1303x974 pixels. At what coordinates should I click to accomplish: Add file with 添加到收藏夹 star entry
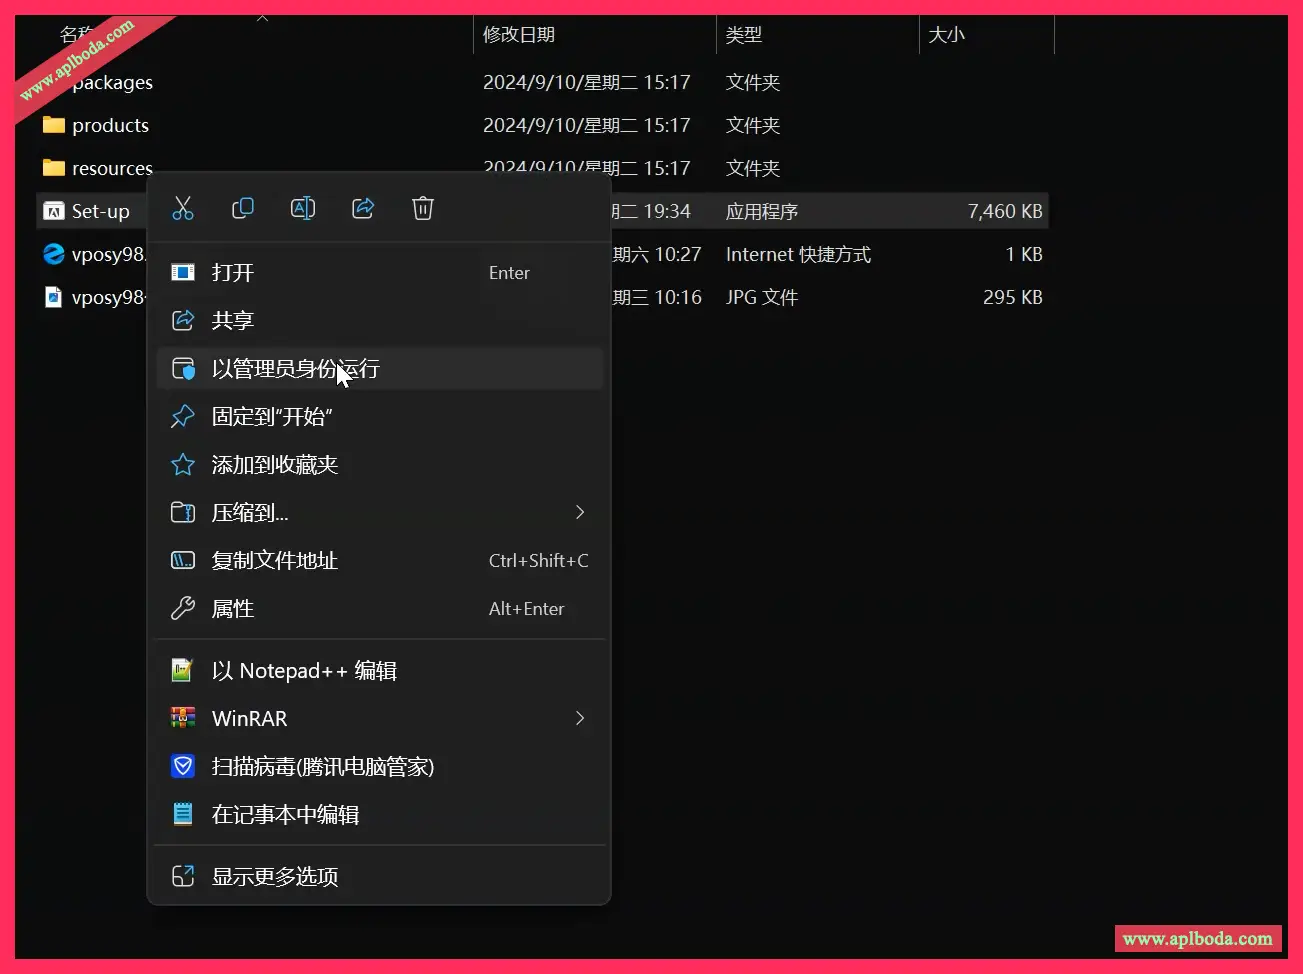[275, 465]
